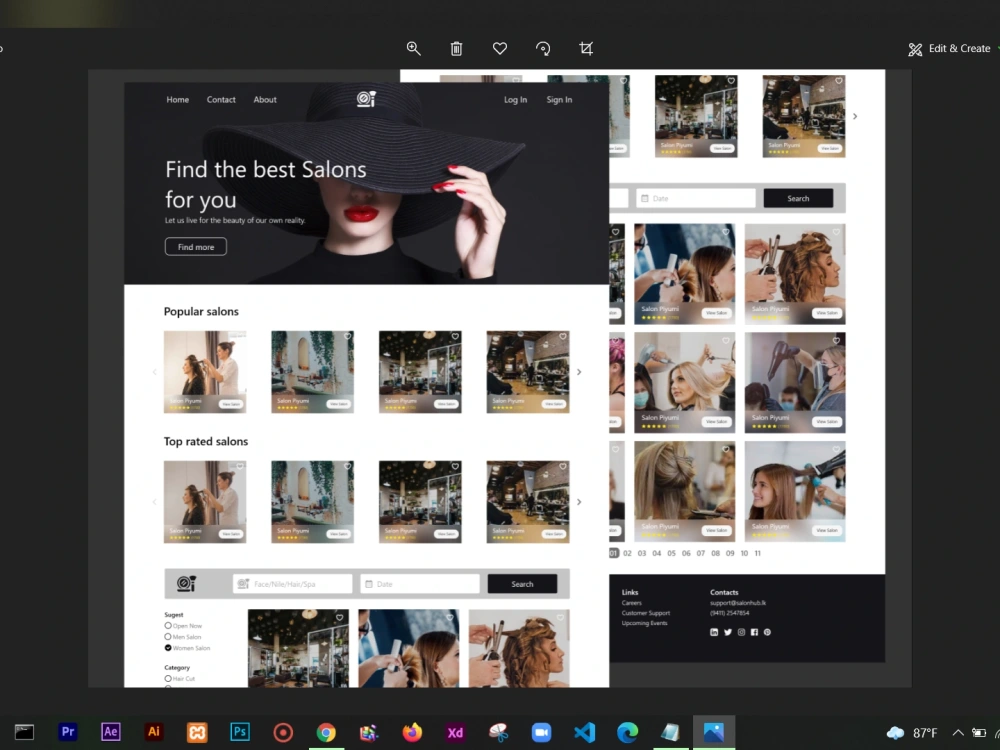Go to page 11 in pagination

758,554
